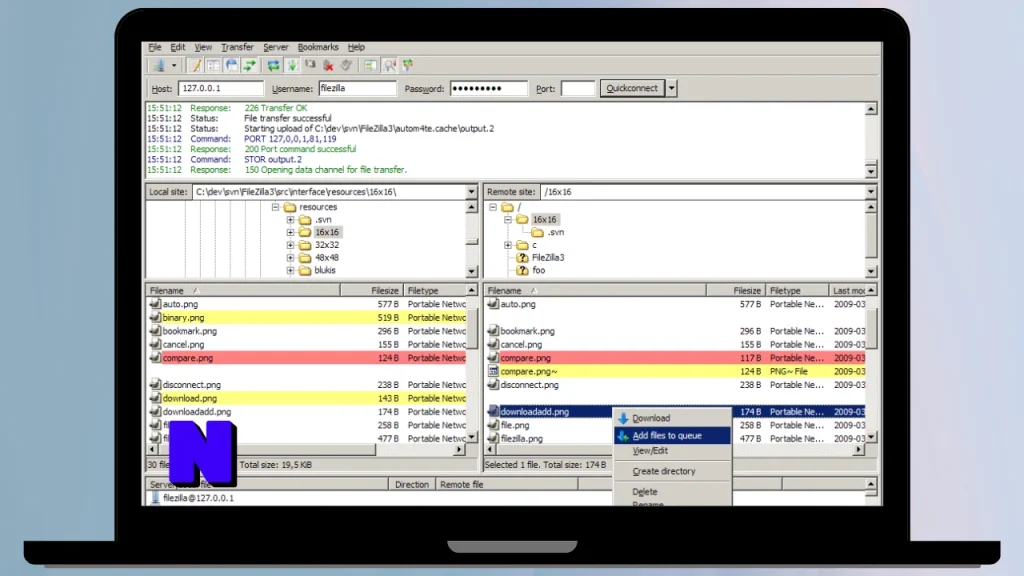The height and width of the screenshot is (576, 1024).
Task: Open the Server menu
Action: tap(276, 47)
